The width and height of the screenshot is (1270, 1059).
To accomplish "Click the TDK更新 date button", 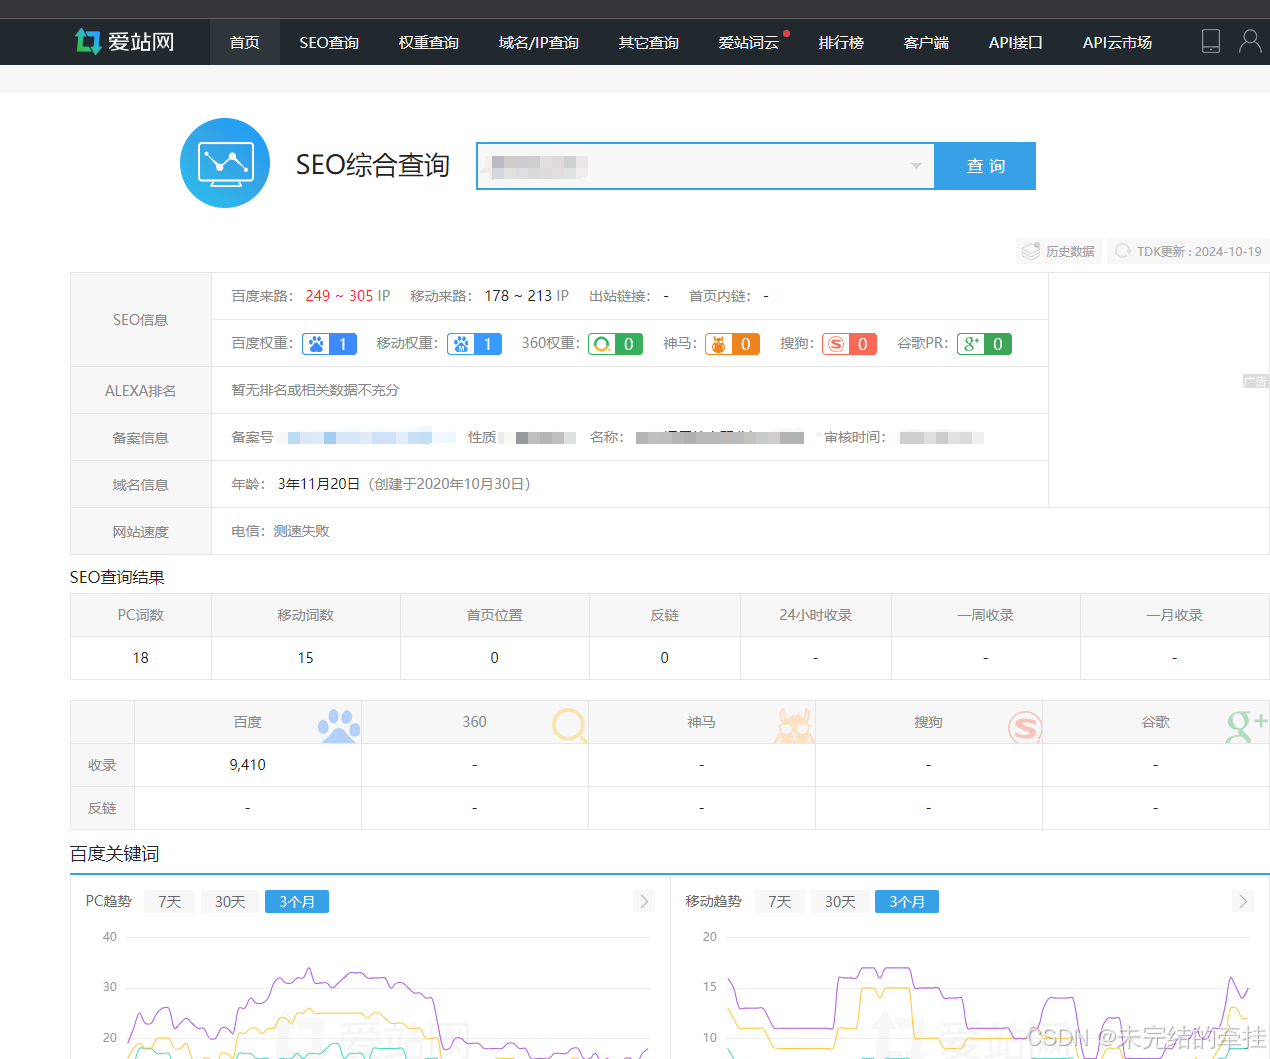I will (1188, 251).
